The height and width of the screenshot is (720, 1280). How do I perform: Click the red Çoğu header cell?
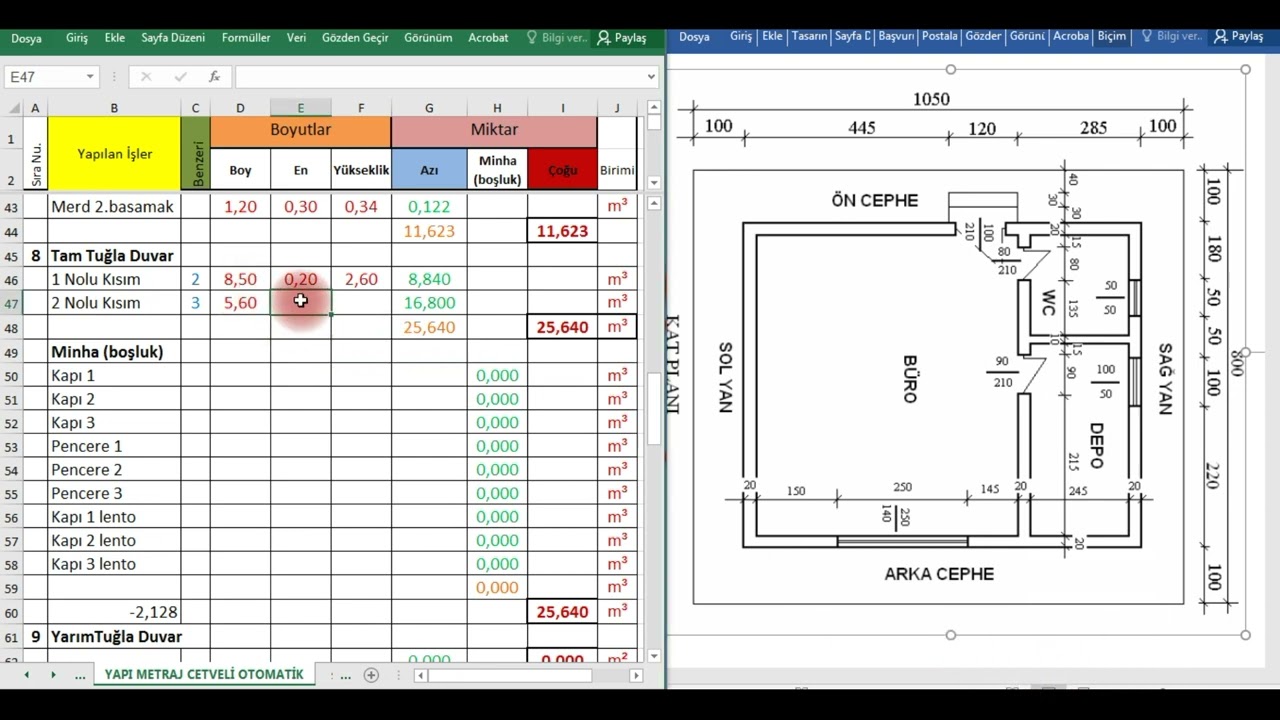coord(563,170)
